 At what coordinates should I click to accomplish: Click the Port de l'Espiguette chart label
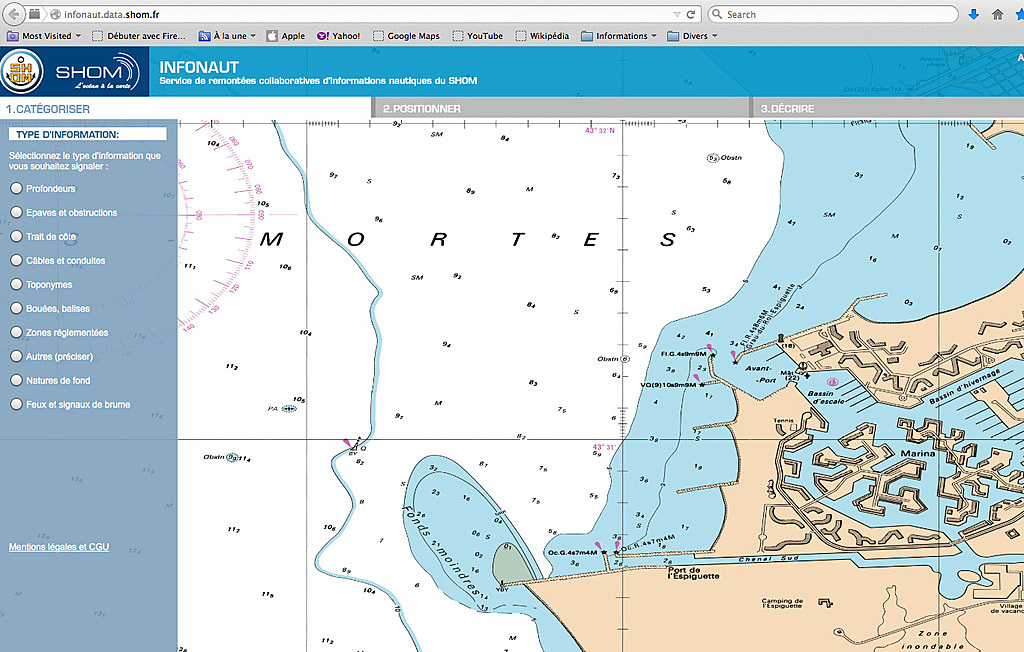pos(694,573)
